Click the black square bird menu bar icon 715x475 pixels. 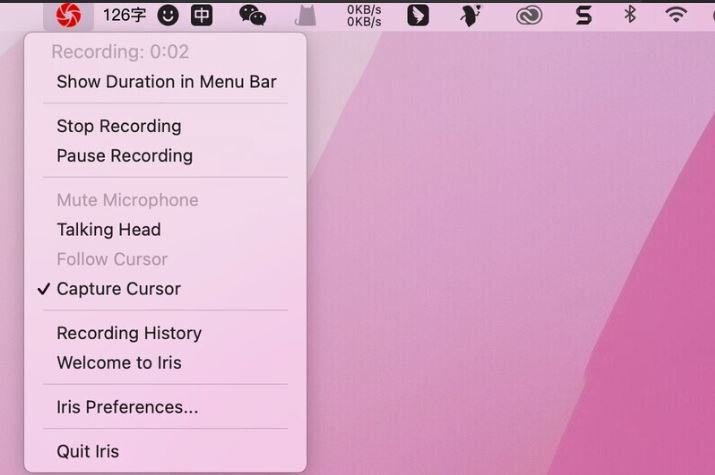[x=418, y=15]
